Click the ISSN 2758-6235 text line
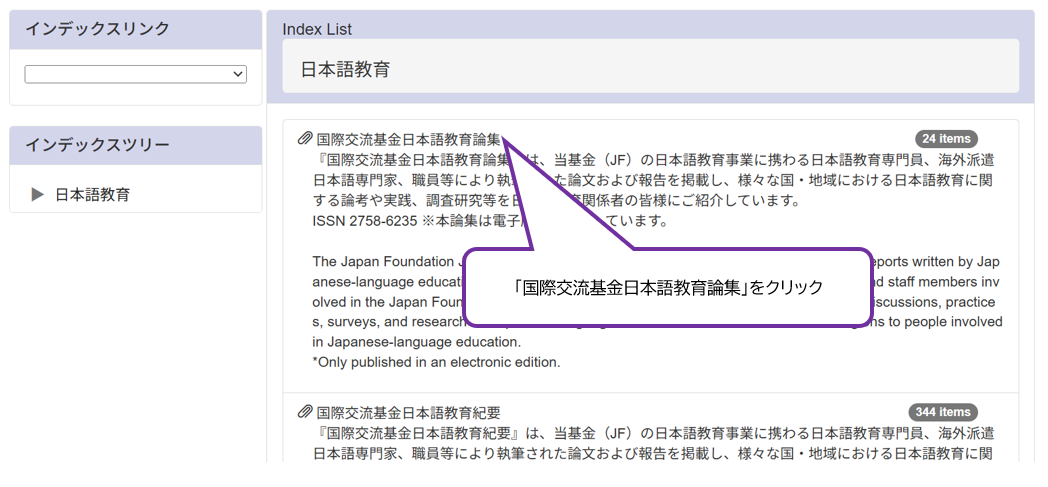 [490, 221]
